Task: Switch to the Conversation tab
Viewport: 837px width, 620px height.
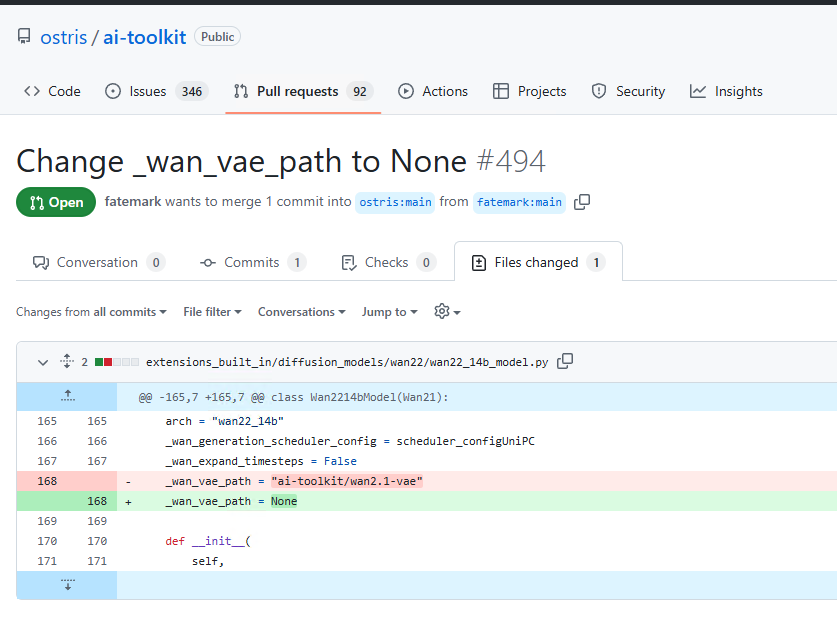Action: [x=99, y=262]
